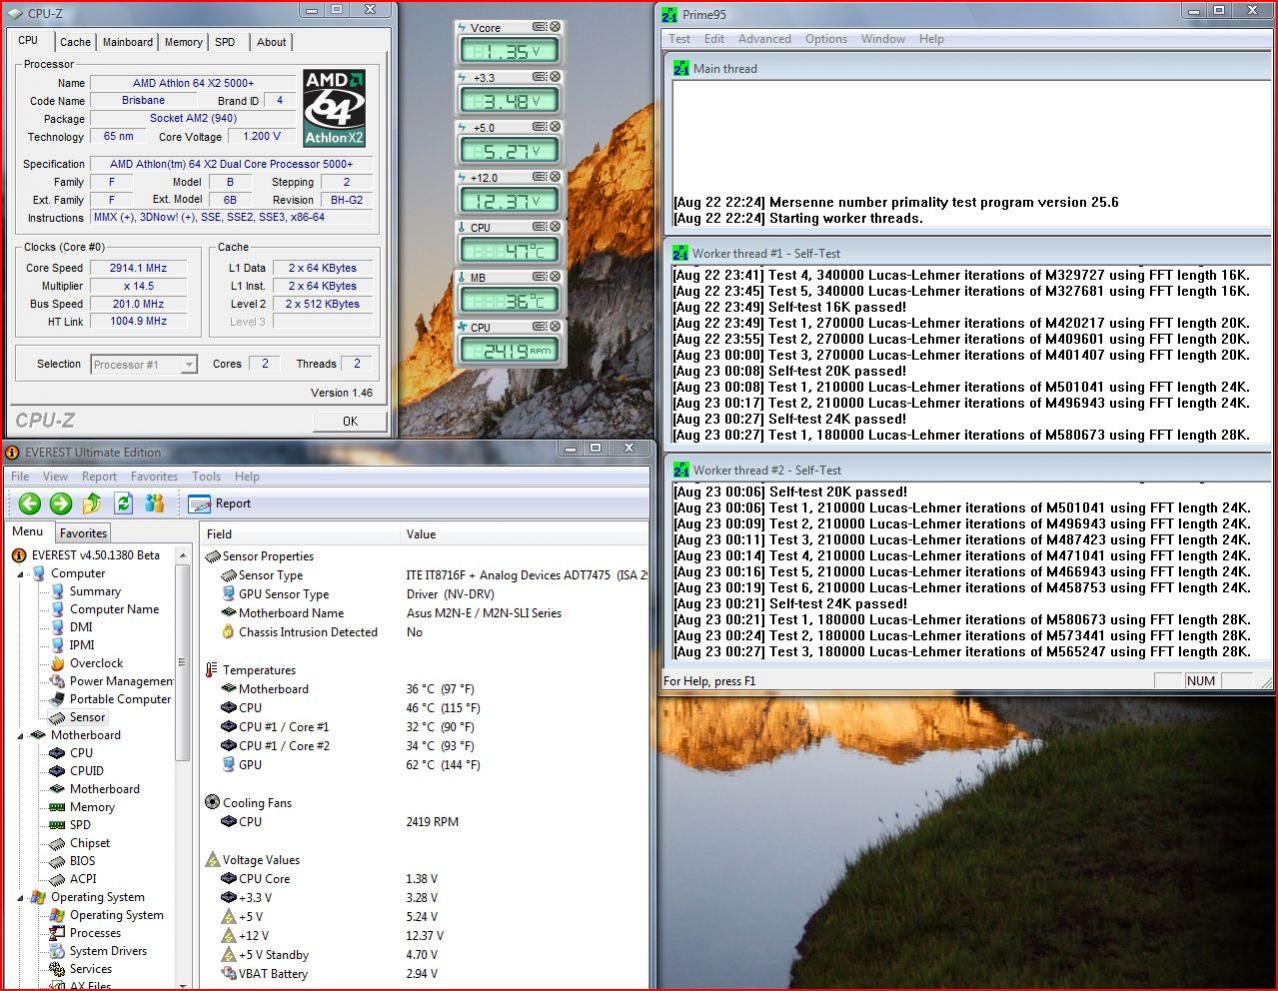This screenshot has height=991, width=1278.
Task: Select the Sensor item in EVEREST tree
Action: tap(87, 717)
